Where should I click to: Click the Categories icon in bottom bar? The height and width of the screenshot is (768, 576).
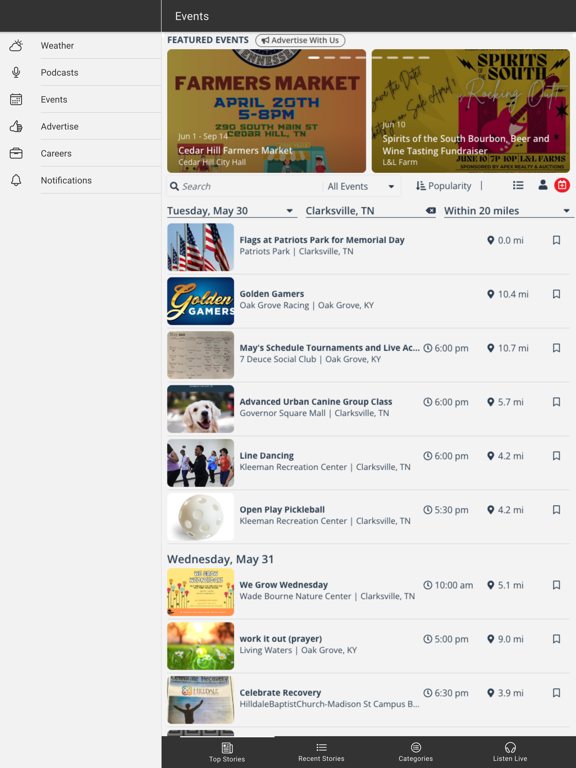pyautogui.click(x=416, y=747)
